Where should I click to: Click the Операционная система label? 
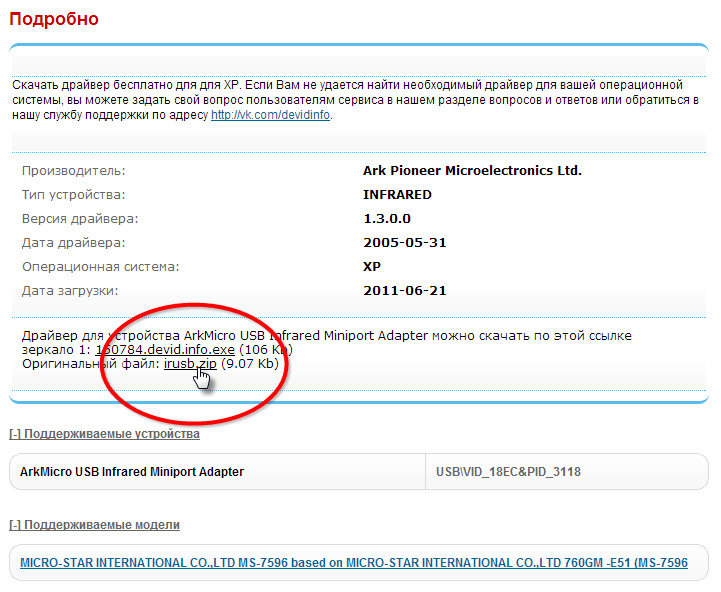coord(101,266)
